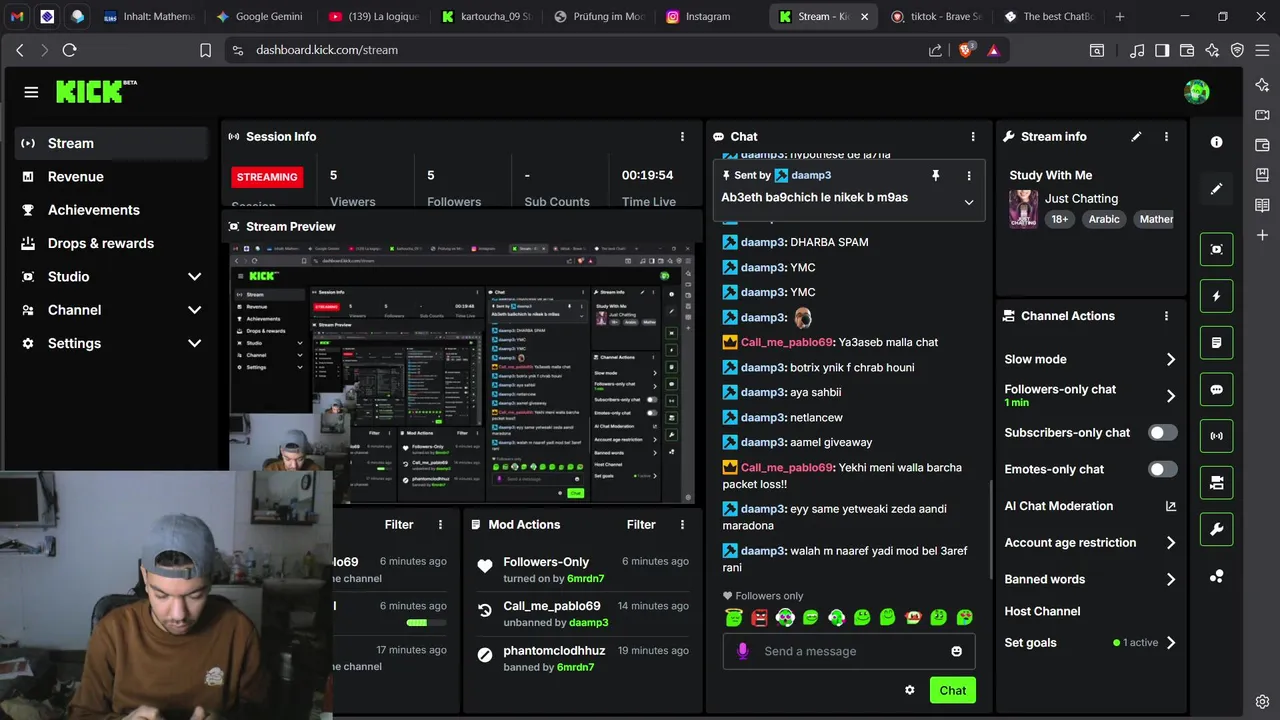Go to Stream in the sidebar
This screenshot has width=1280, height=720.
point(112,143)
